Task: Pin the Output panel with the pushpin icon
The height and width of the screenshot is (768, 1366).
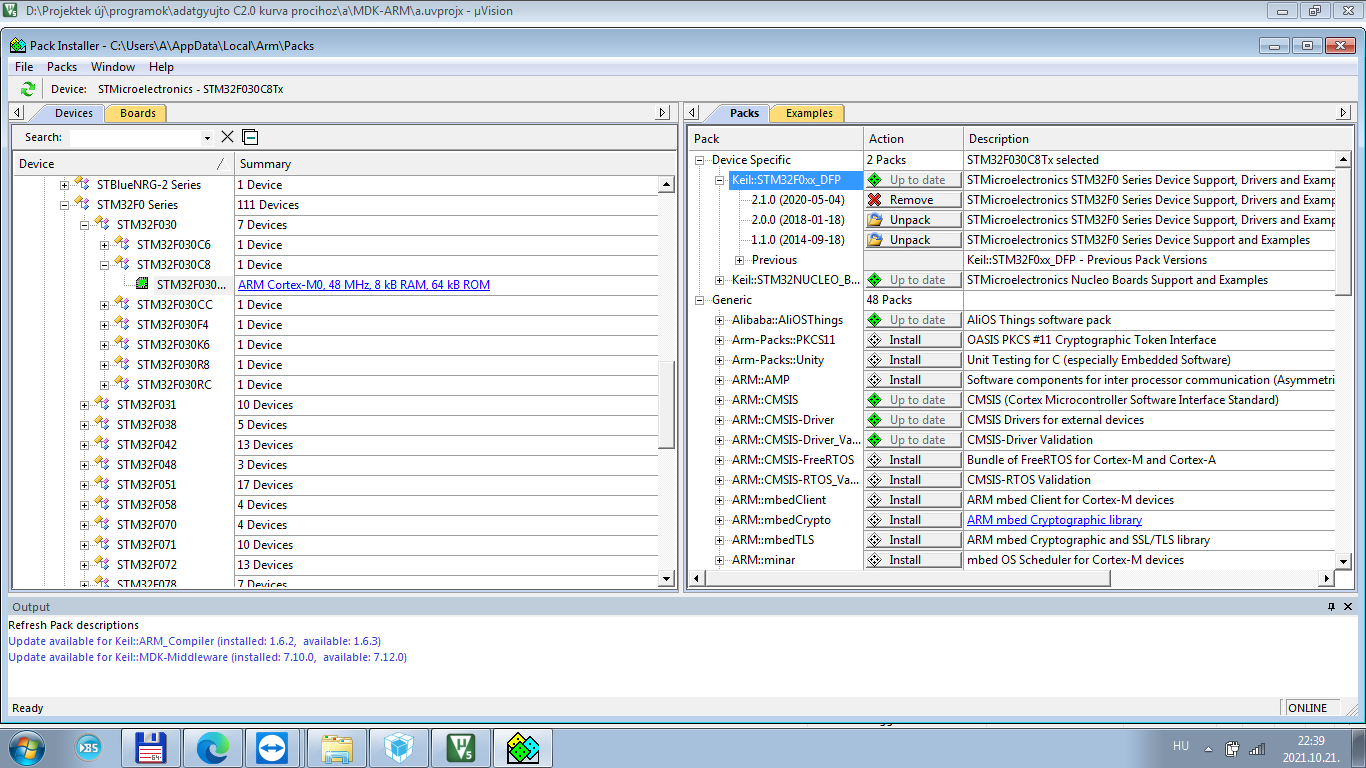Action: [x=1331, y=607]
